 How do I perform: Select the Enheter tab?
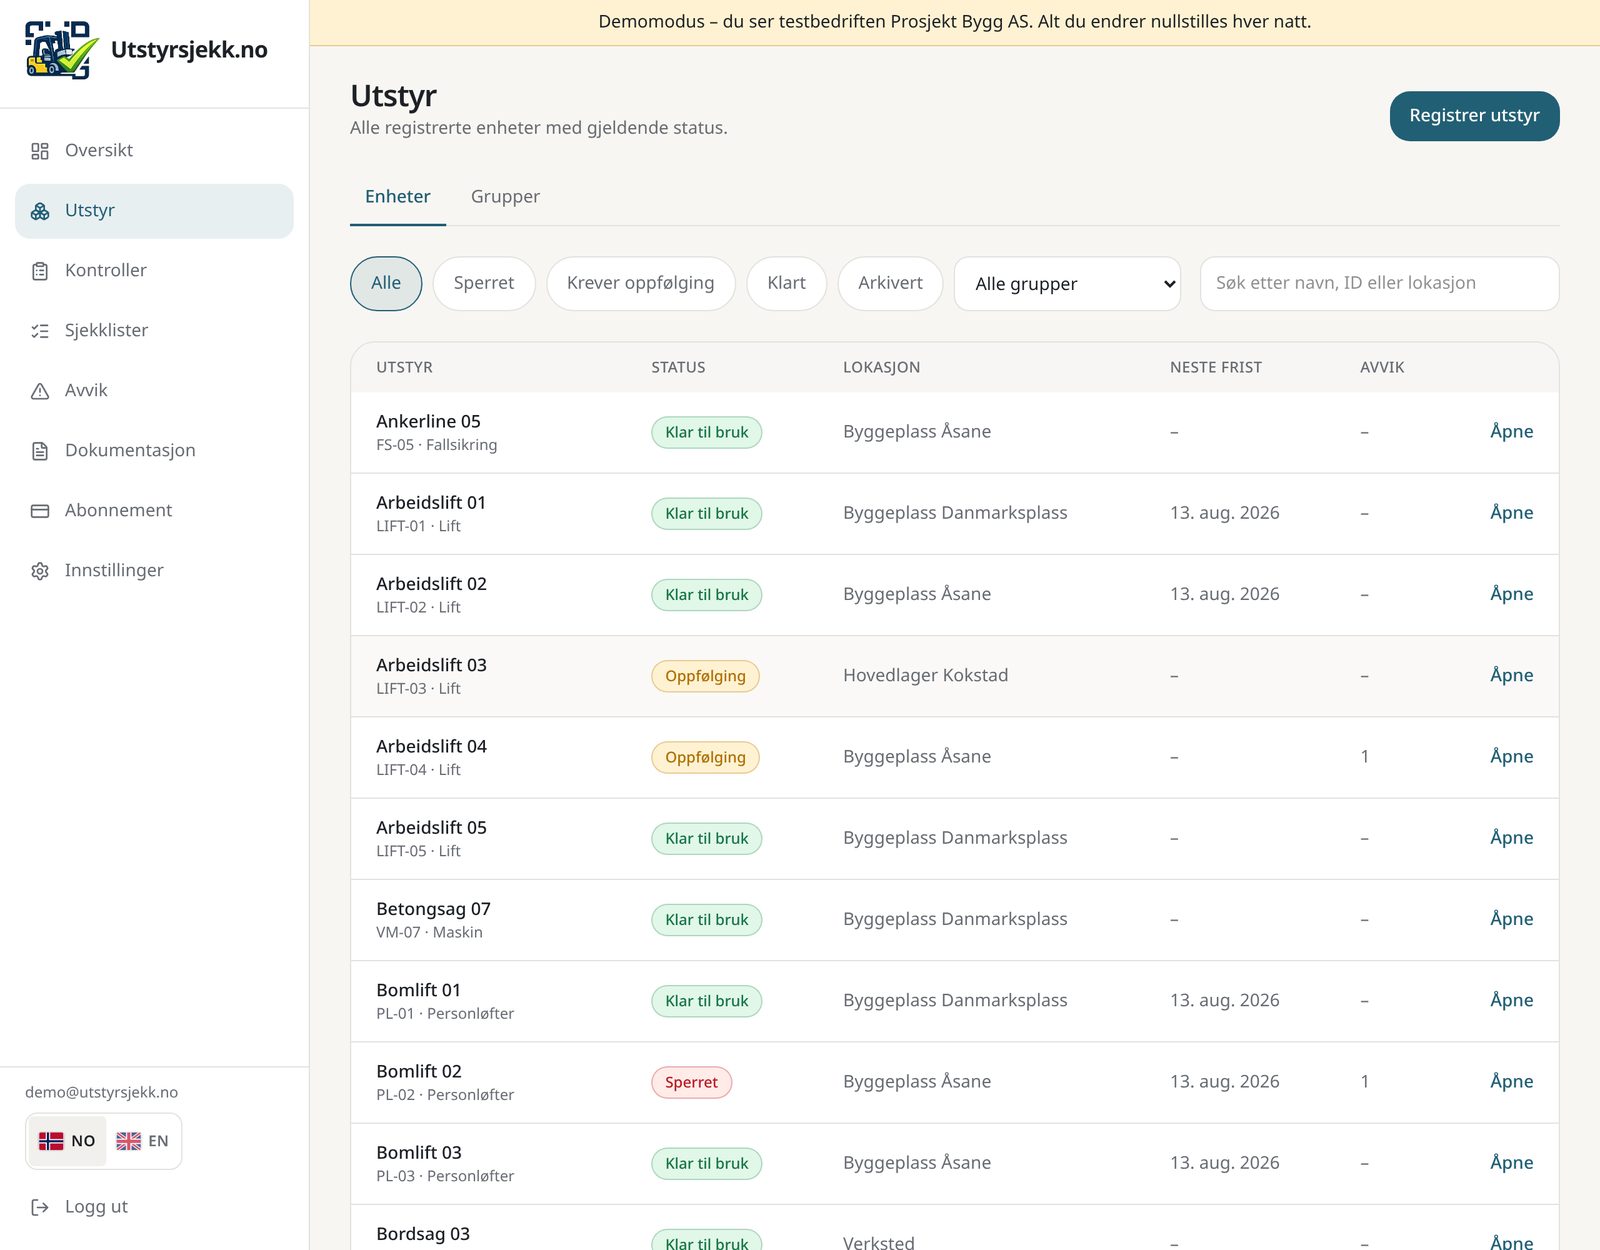[398, 197]
